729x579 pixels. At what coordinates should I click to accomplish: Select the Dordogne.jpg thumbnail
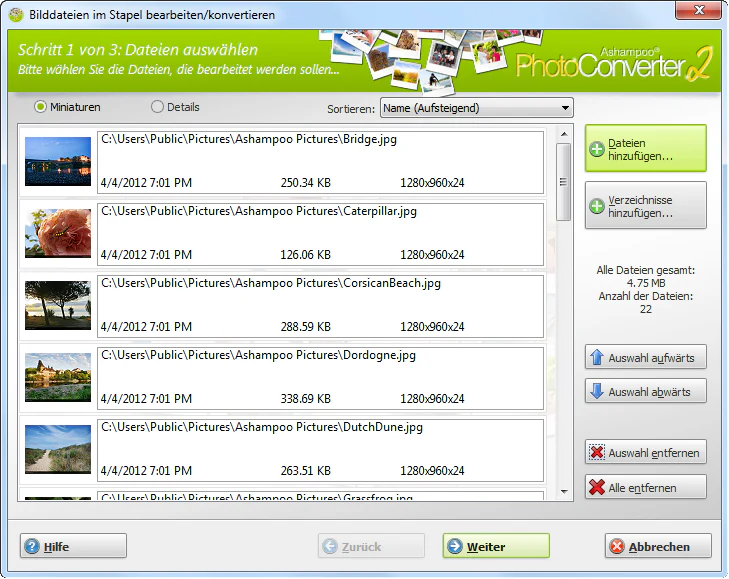[x=58, y=377]
